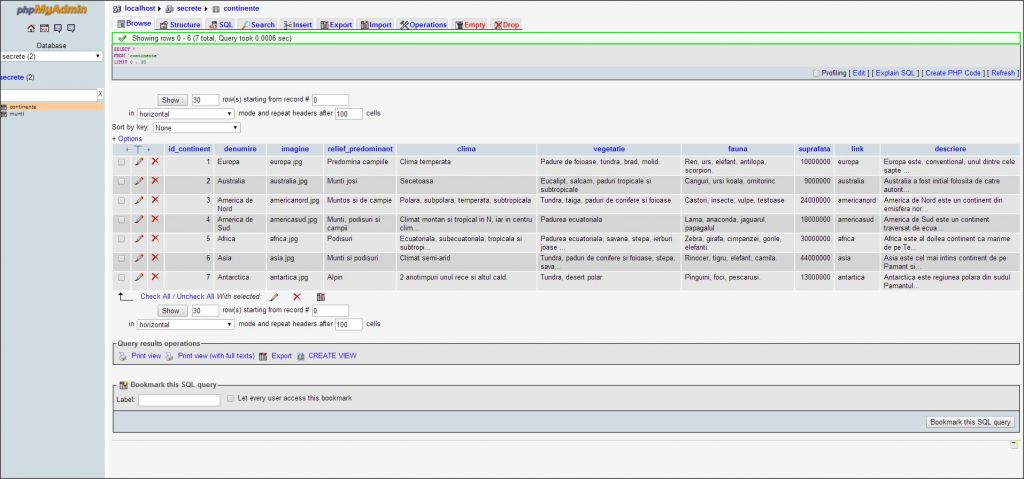Open the Operations tab
The width and height of the screenshot is (1024, 479).
pyautogui.click(x=423, y=24)
